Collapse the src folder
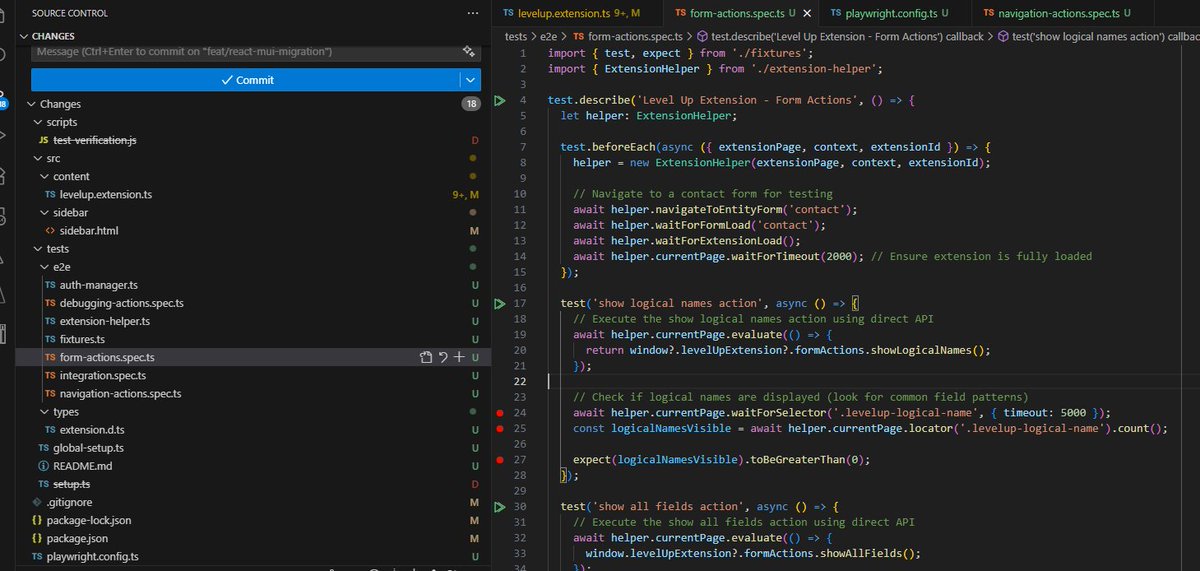Image resolution: width=1200 pixels, height=571 pixels. pos(37,158)
